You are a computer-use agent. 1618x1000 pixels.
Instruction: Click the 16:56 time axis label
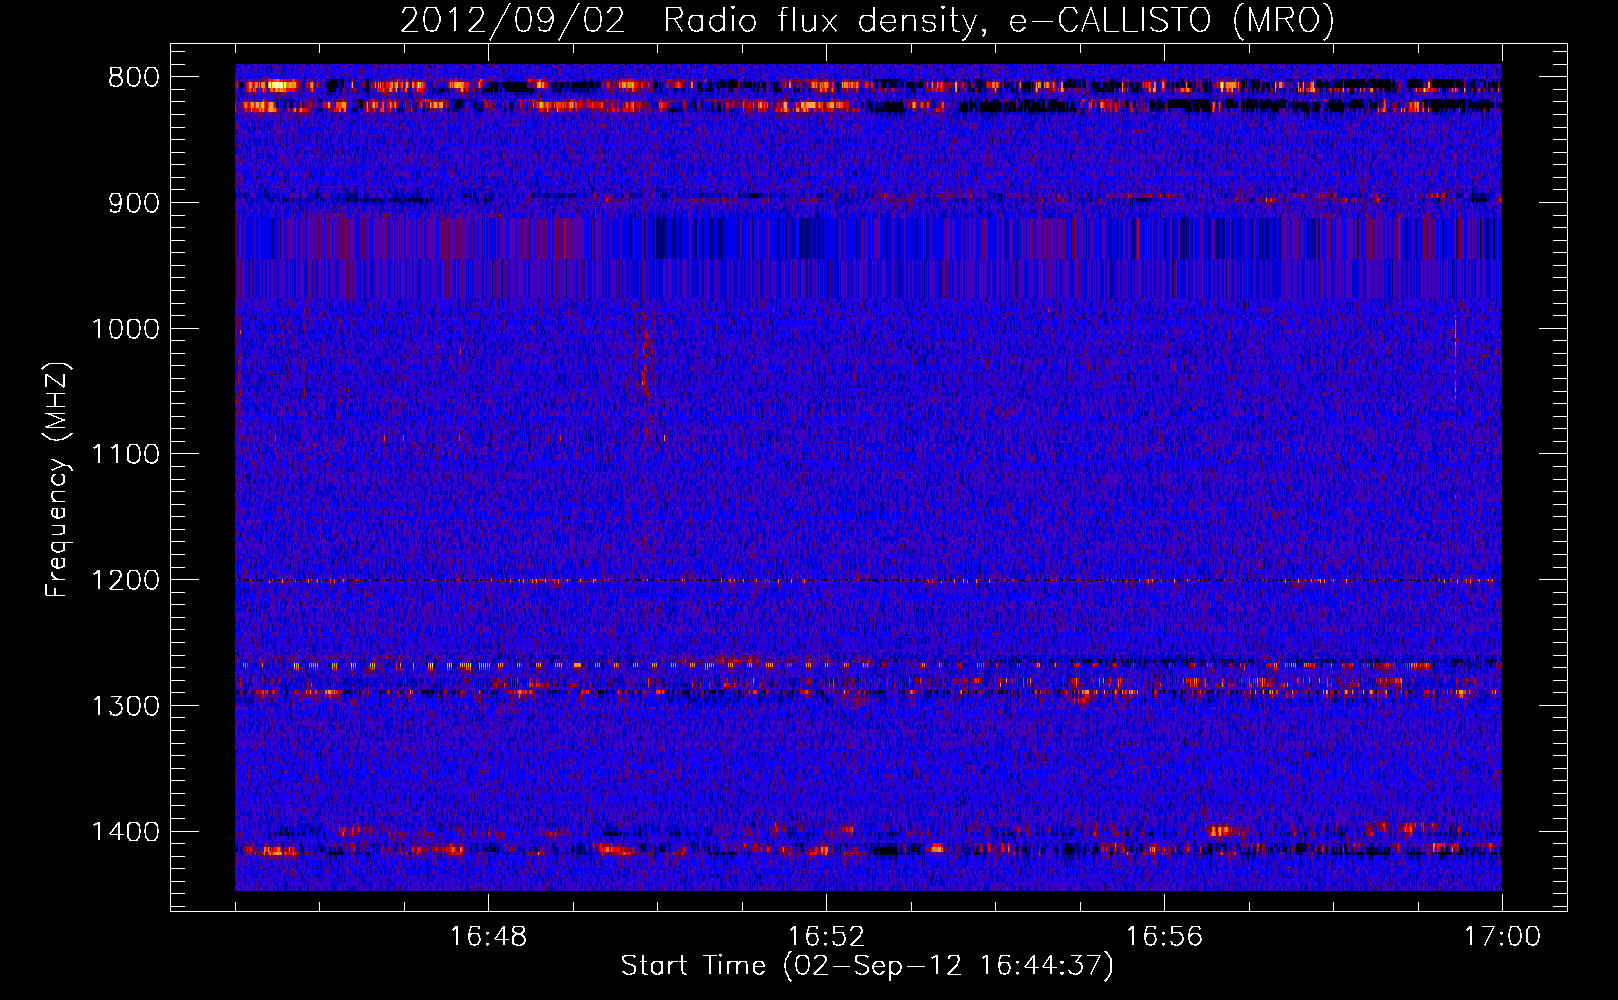1164,937
